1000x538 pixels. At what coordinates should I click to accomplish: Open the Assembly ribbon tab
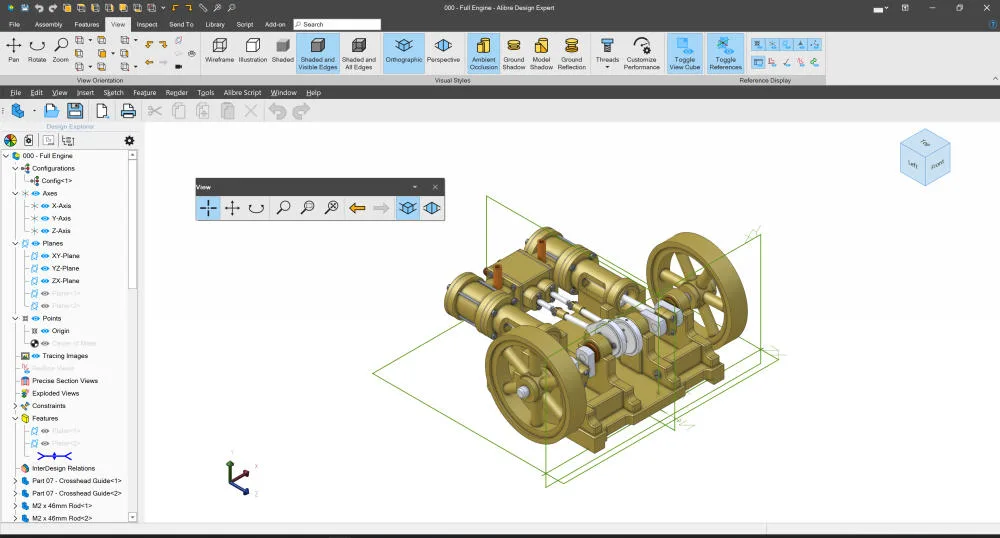coord(48,24)
